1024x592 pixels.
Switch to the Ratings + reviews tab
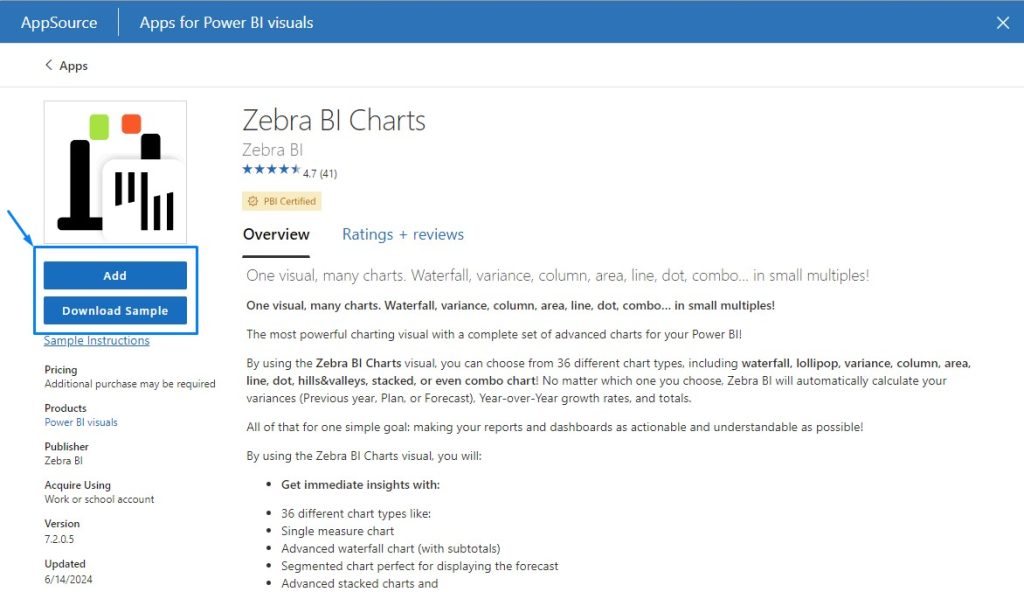pos(402,234)
